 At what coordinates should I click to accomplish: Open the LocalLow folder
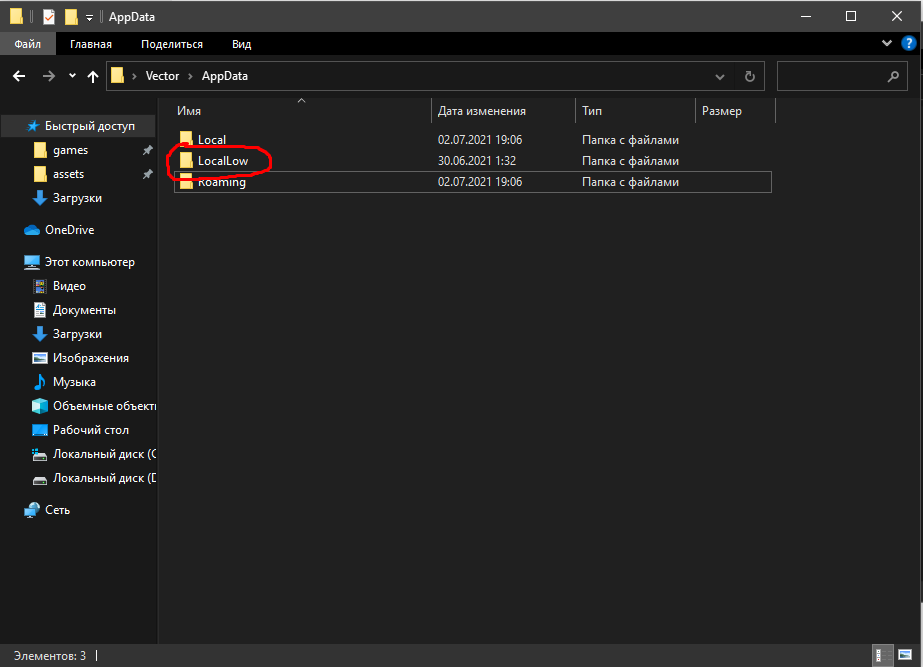[x=222, y=161]
